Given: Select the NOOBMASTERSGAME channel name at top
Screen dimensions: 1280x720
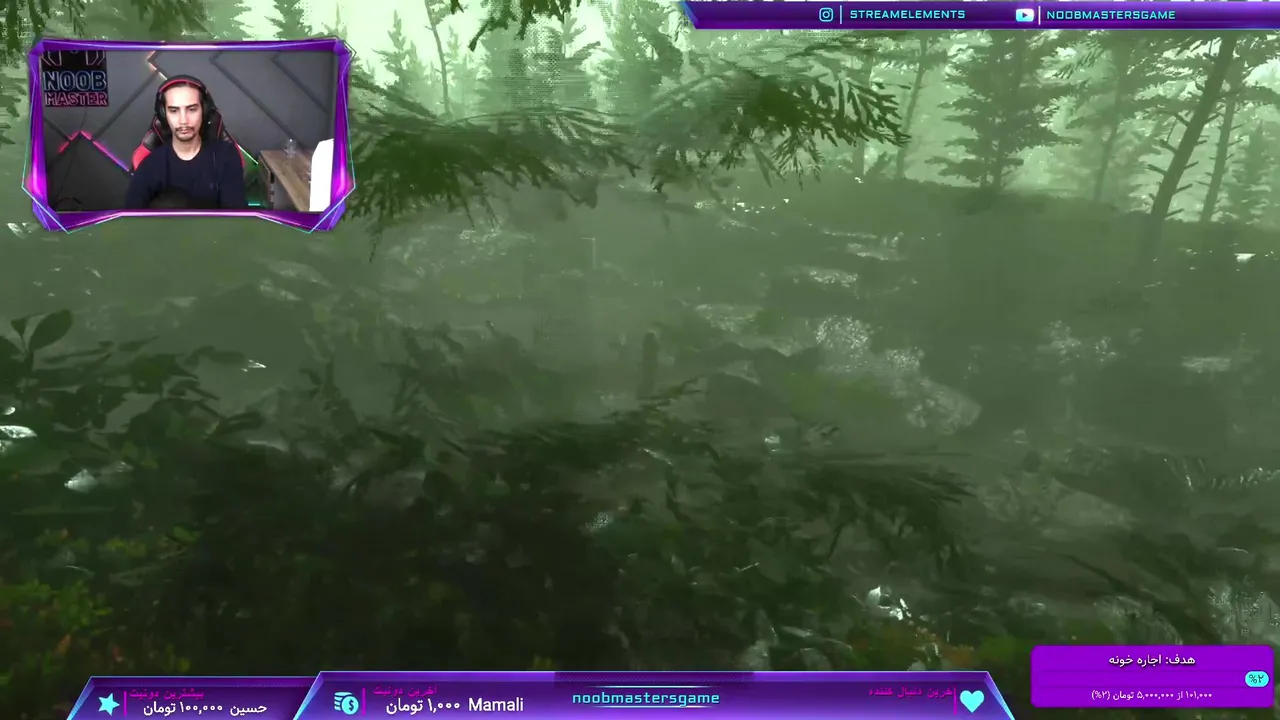Looking at the screenshot, I should (x=1111, y=14).
